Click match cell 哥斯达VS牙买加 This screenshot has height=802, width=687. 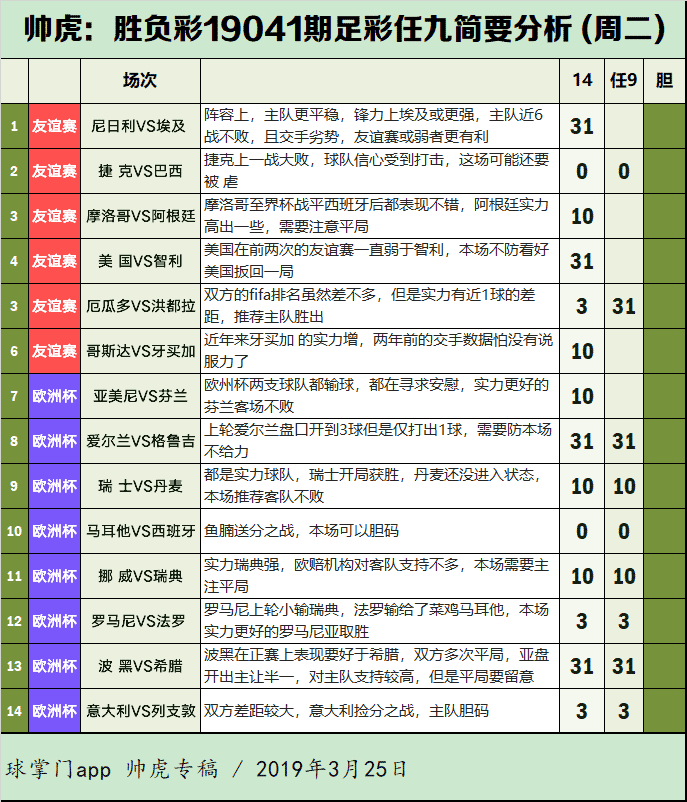140,351
